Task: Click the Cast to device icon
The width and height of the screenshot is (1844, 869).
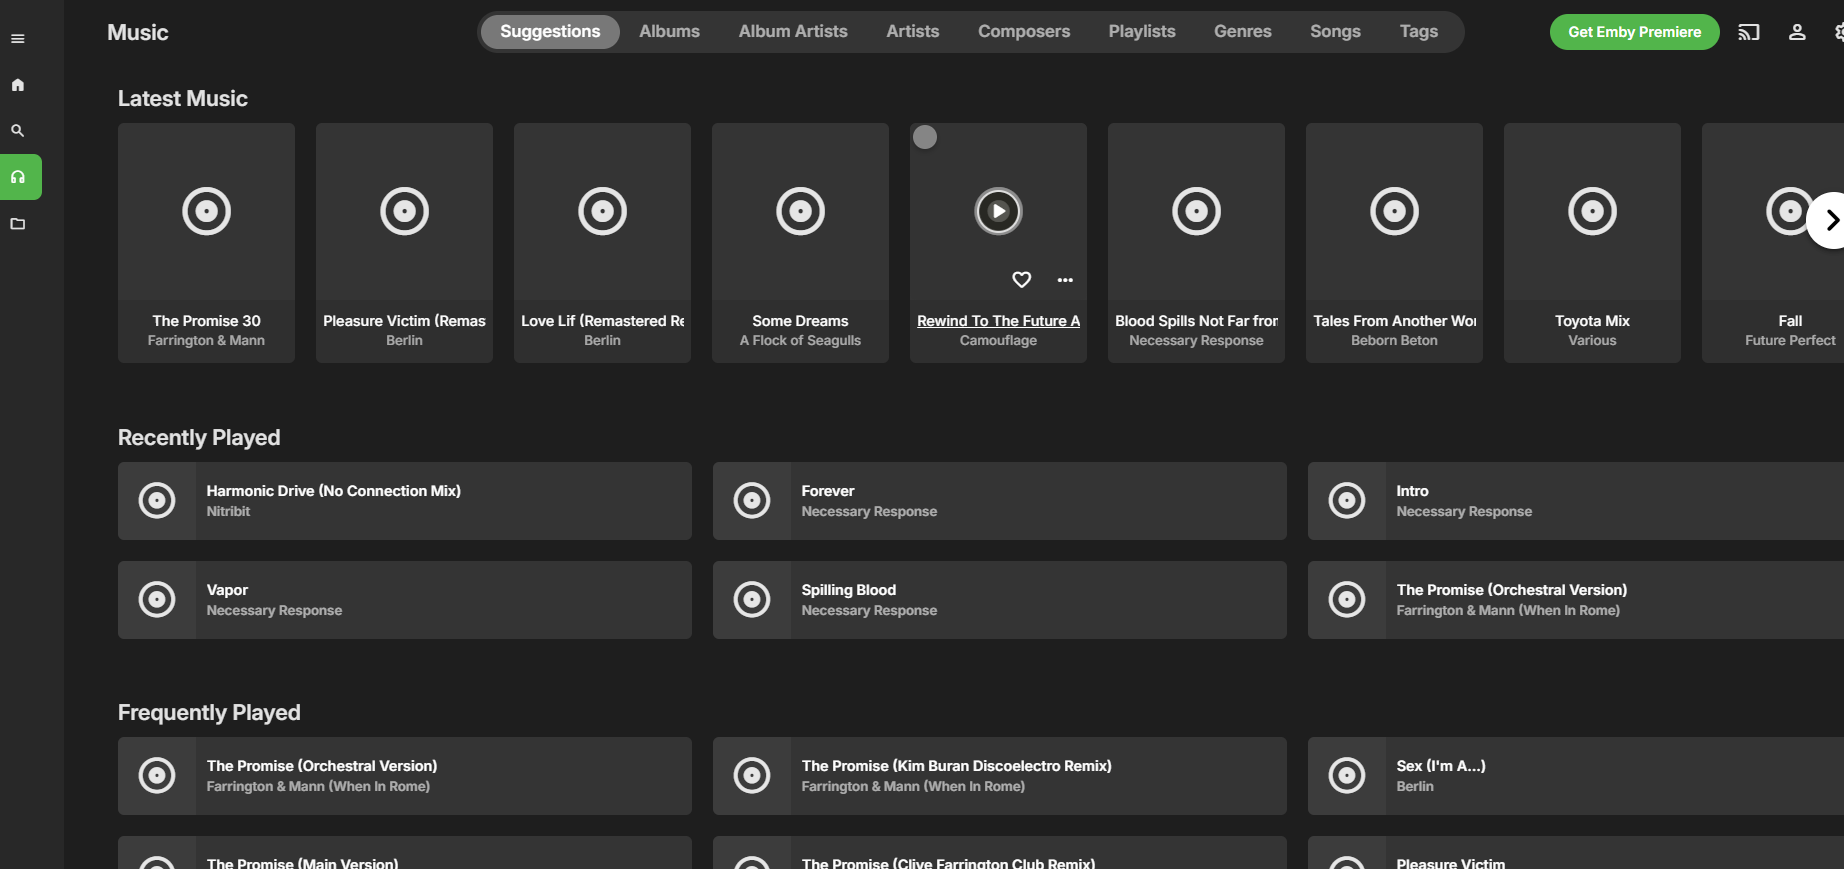Action: tap(1748, 32)
